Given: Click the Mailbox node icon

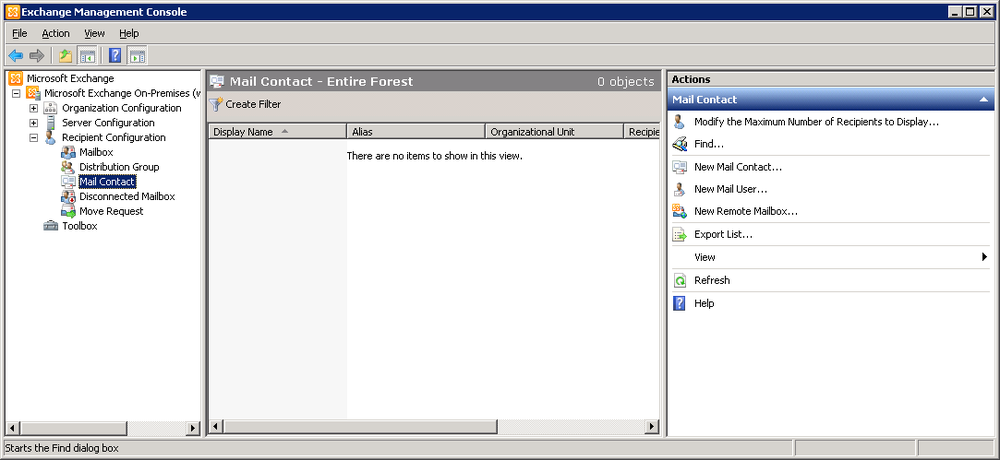Looking at the screenshot, I should (68, 152).
